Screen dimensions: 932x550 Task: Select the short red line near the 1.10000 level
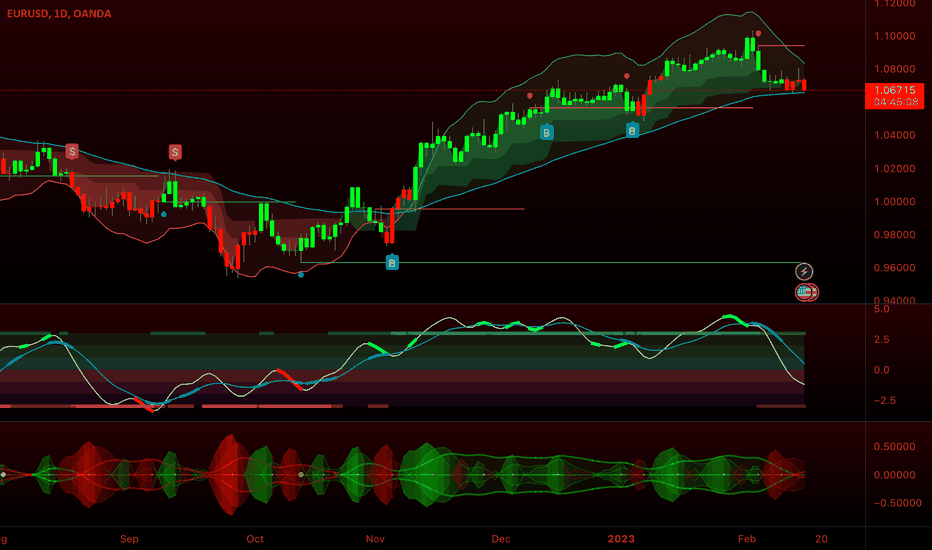click(781, 45)
